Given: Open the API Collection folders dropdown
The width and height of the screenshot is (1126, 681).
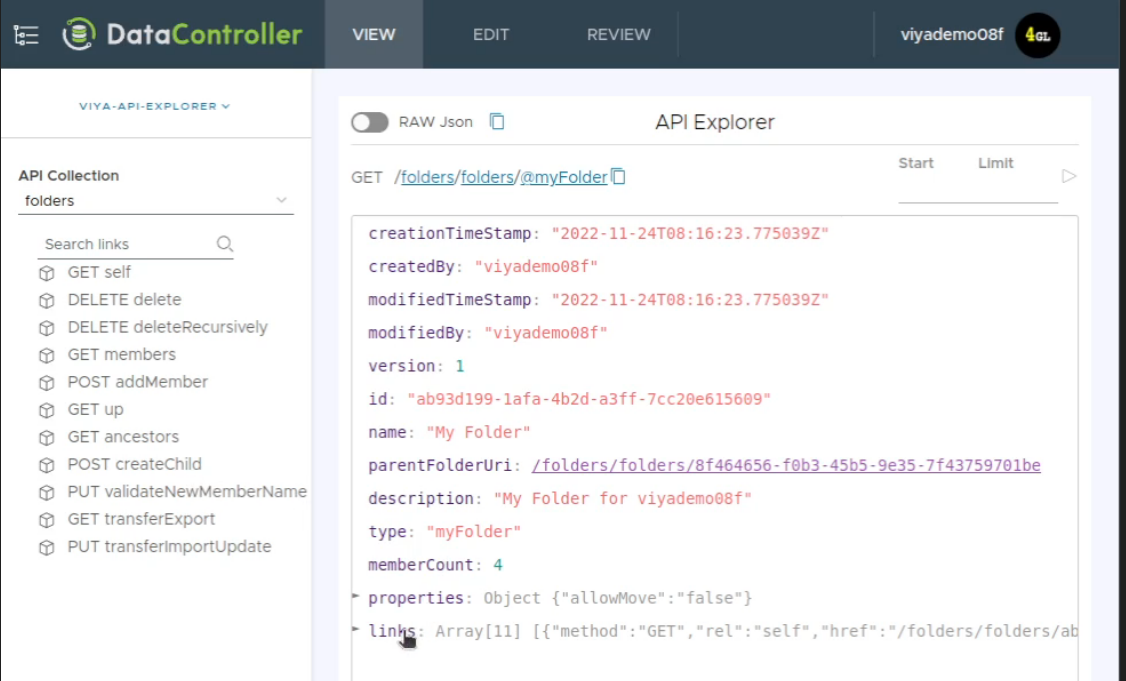Looking at the screenshot, I should [x=156, y=201].
